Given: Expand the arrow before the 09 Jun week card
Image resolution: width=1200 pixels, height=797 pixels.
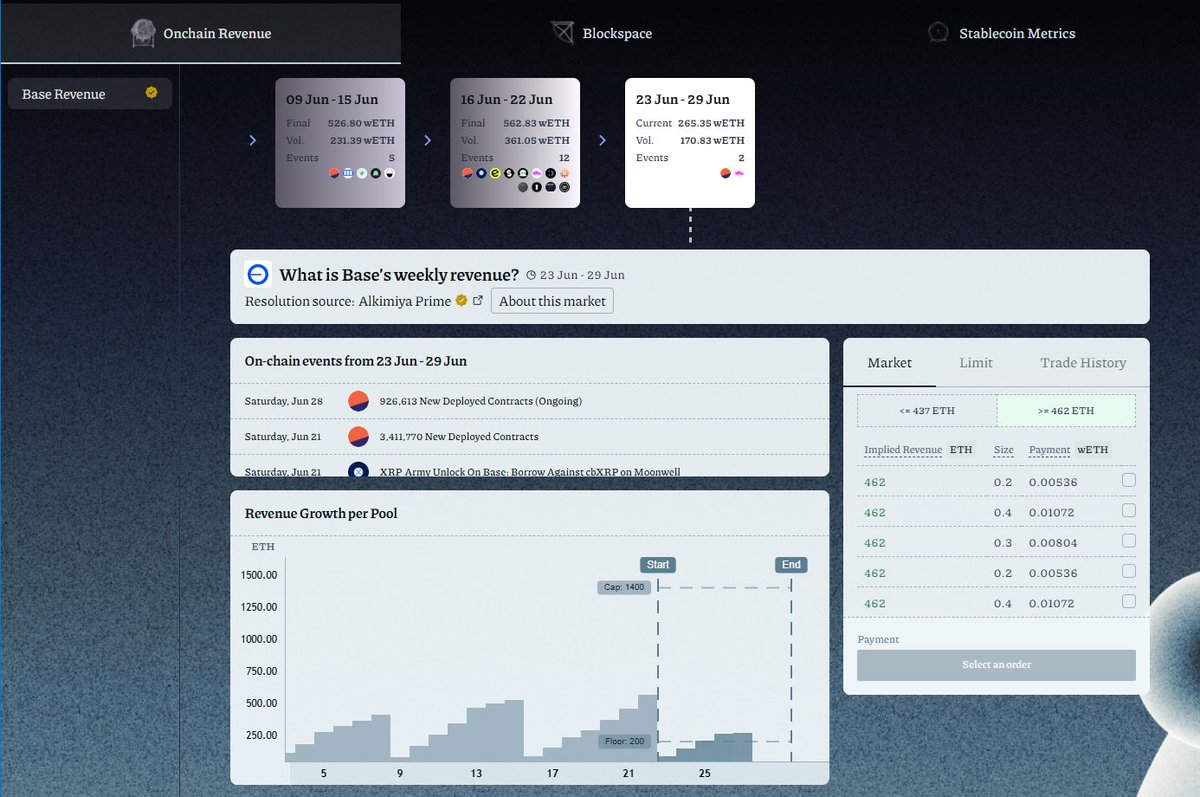Looking at the screenshot, I should [x=253, y=140].
